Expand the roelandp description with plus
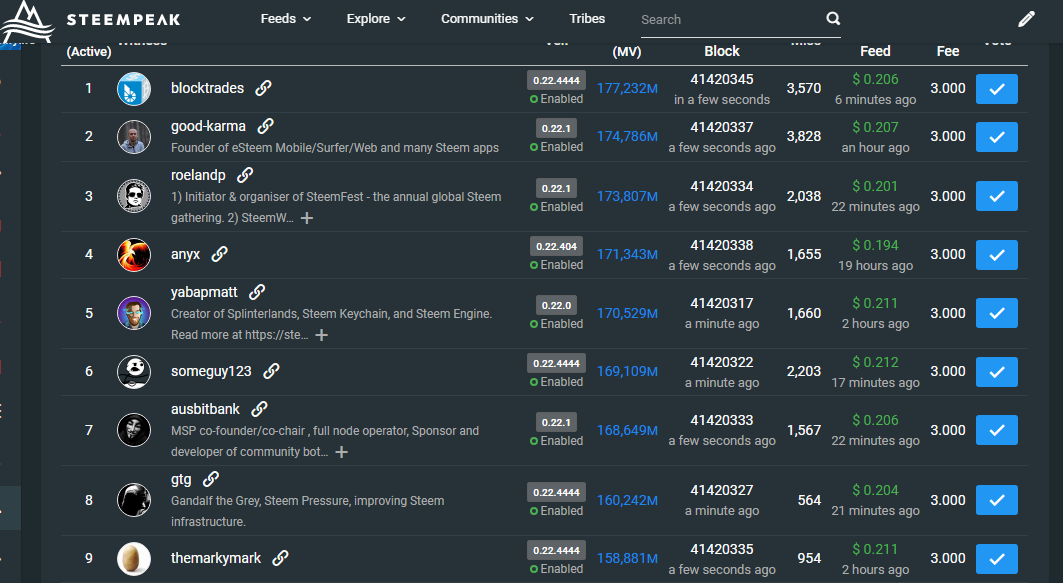 point(307,217)
